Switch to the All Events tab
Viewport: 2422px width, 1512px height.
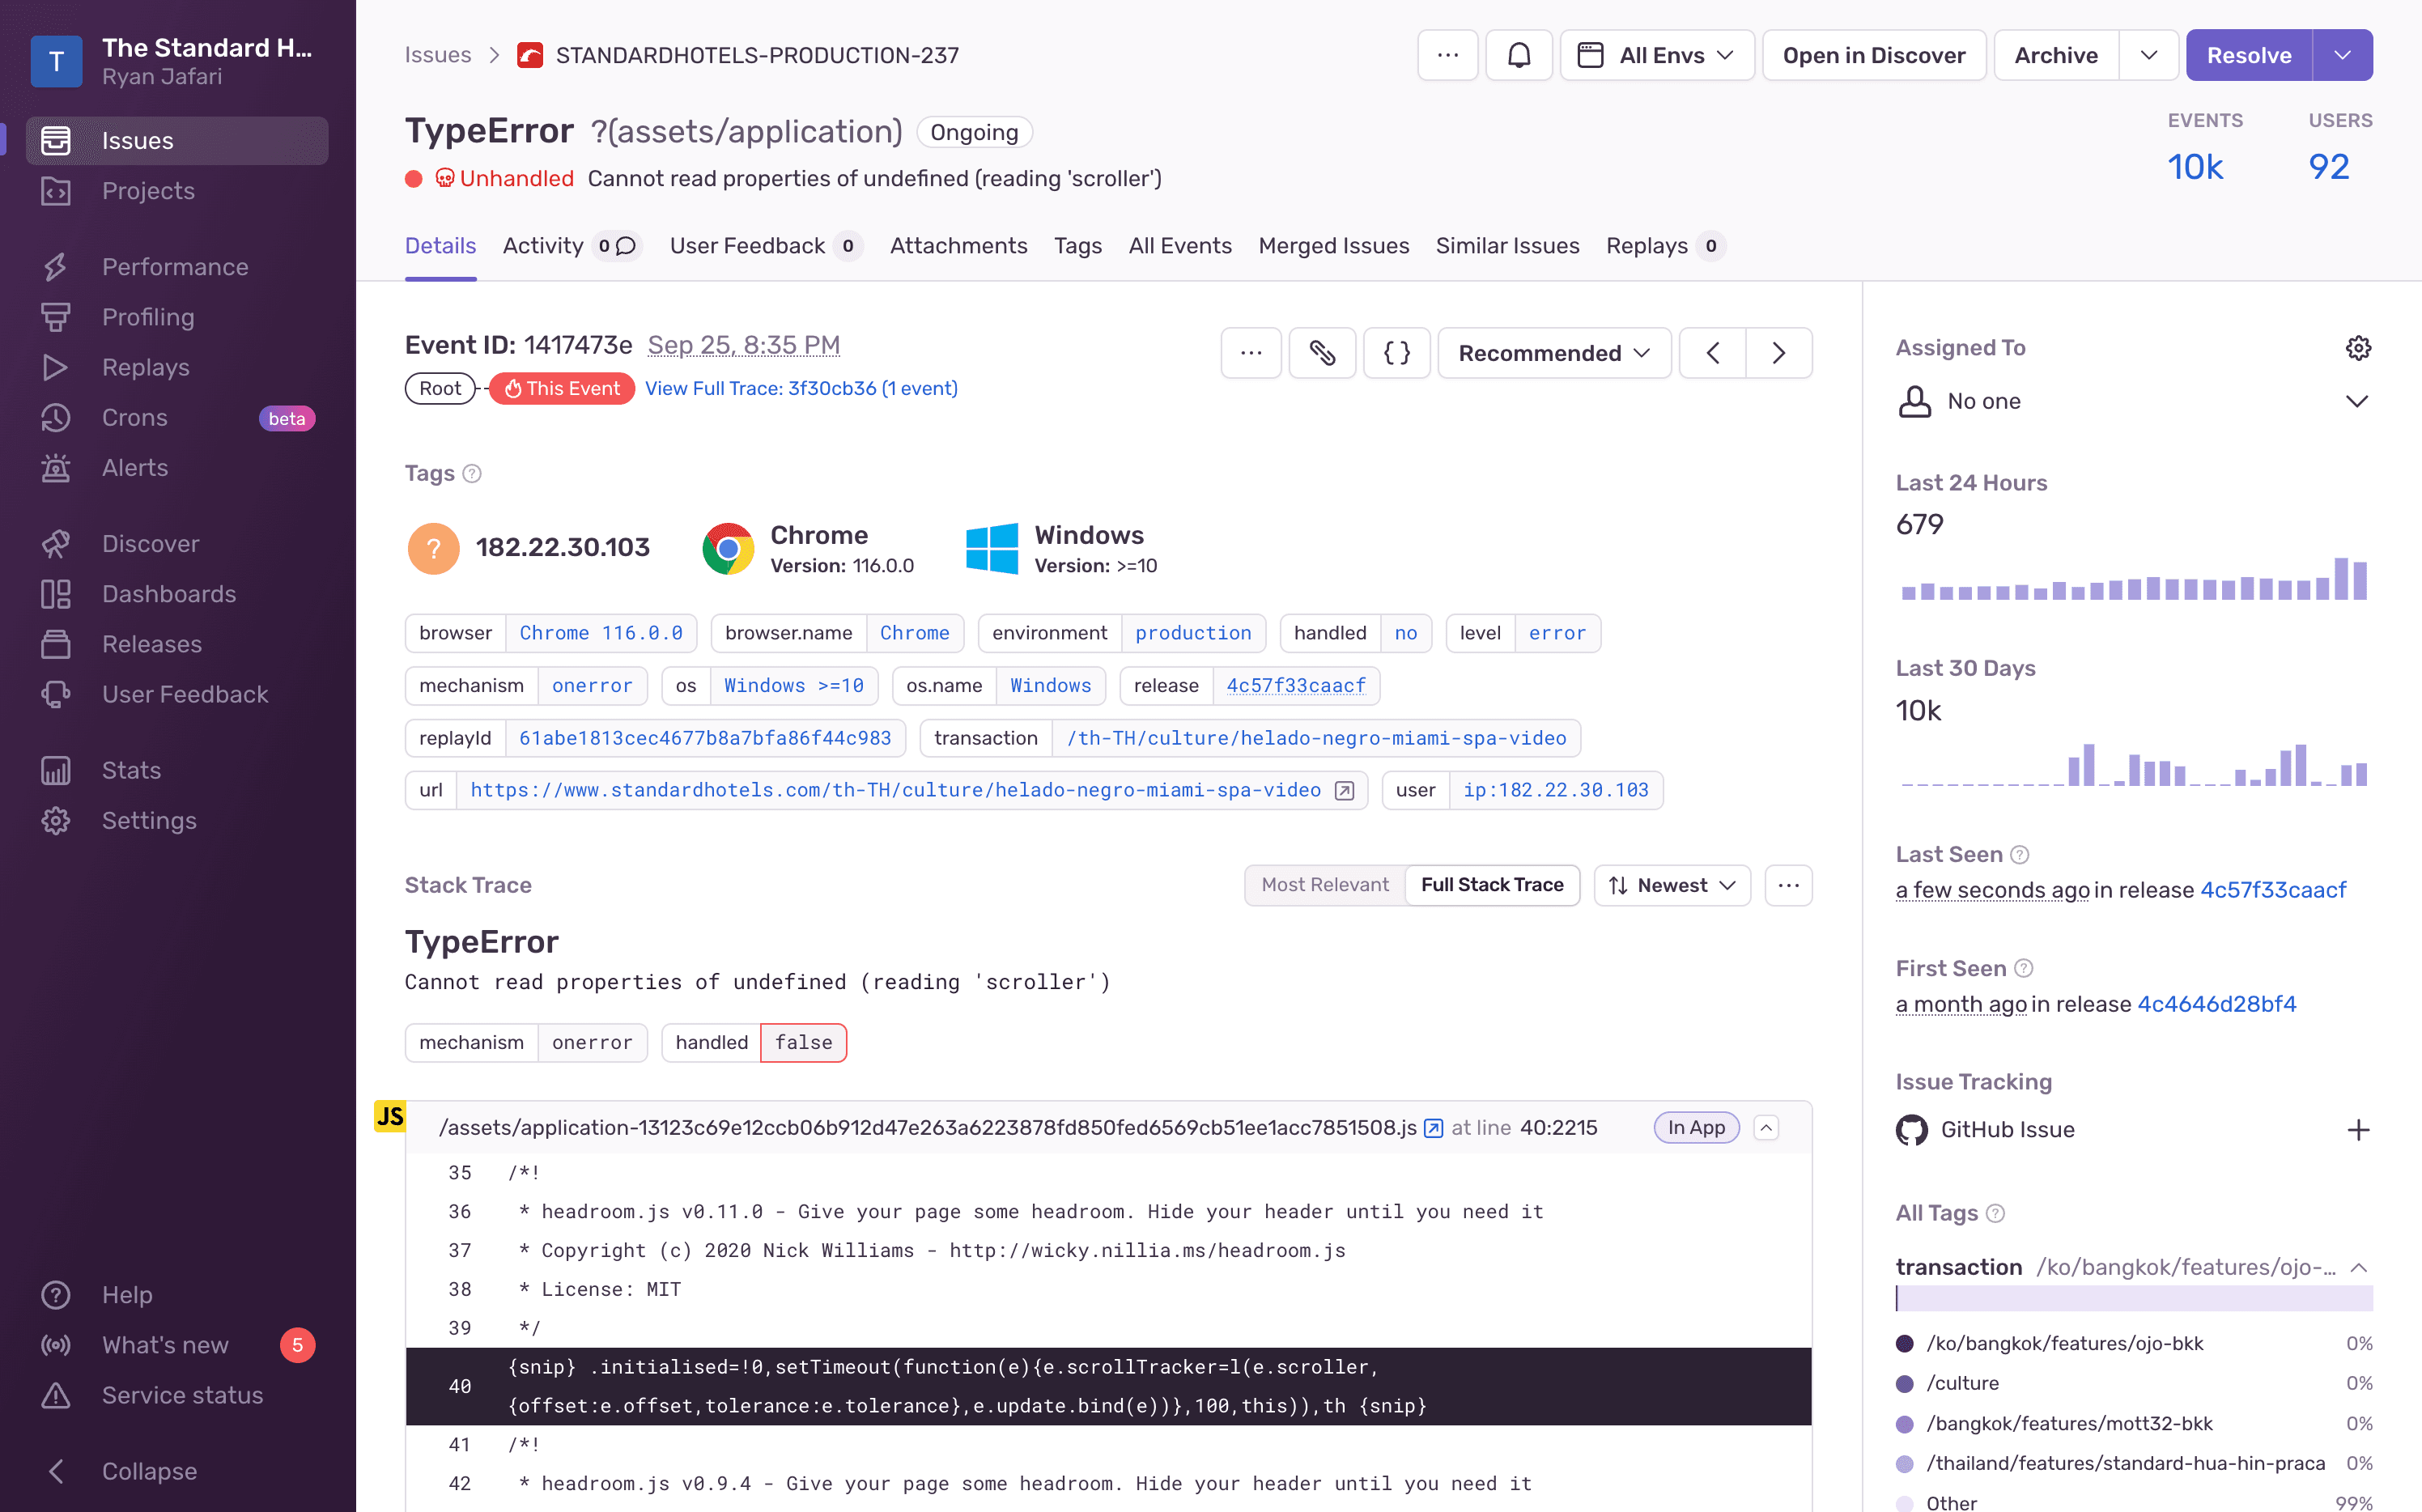1180,246
